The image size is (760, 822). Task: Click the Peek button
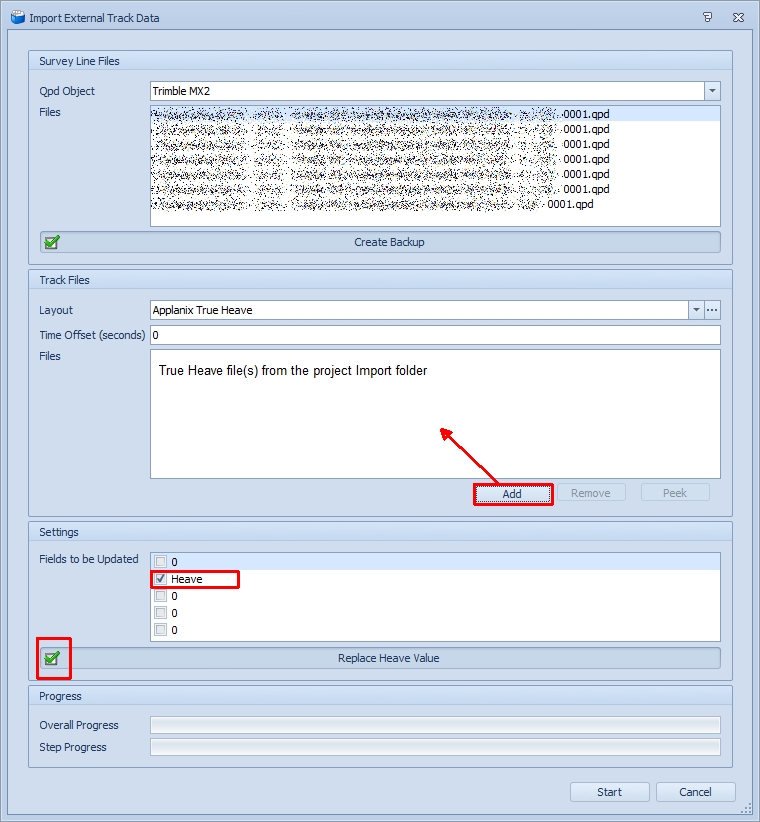675,493
